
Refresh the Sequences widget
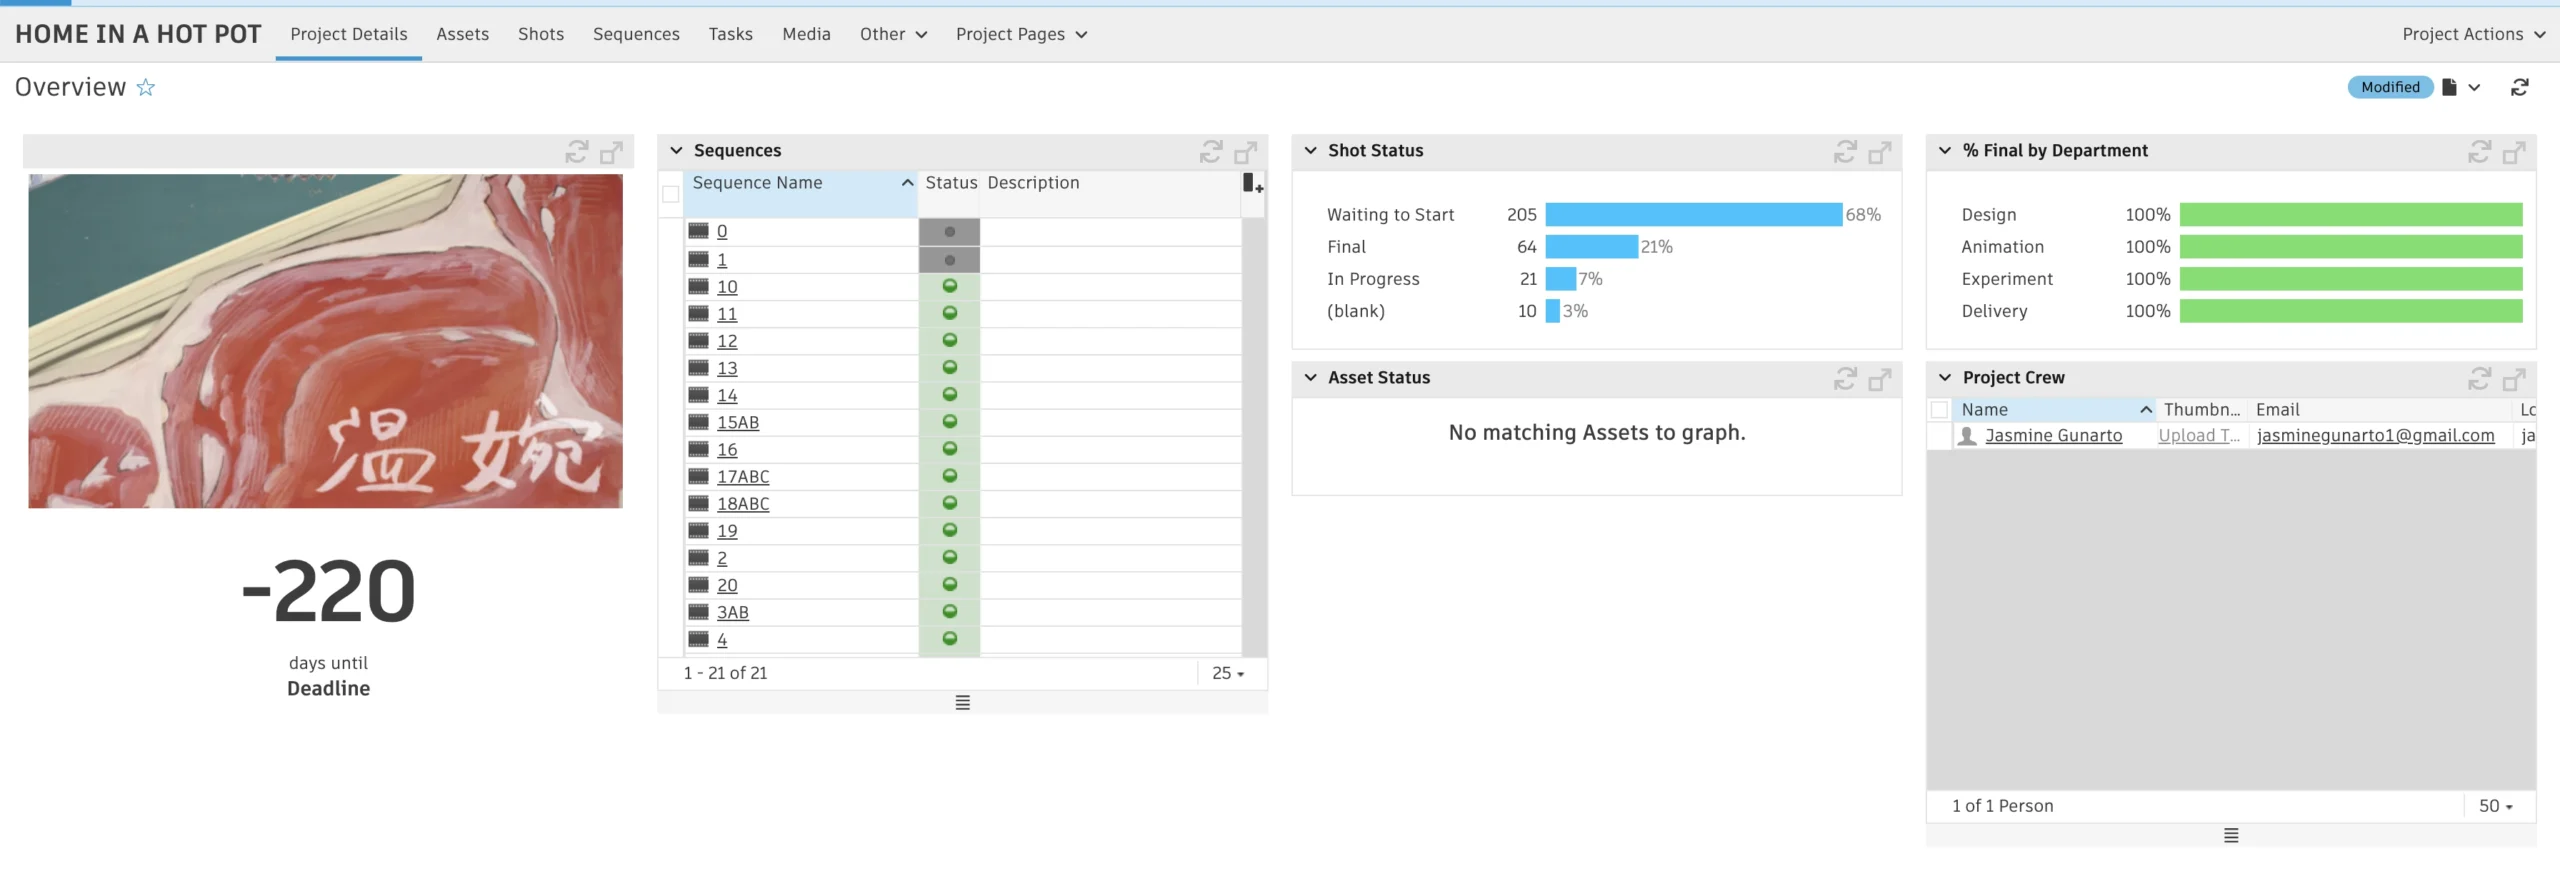coord(1211,152)
